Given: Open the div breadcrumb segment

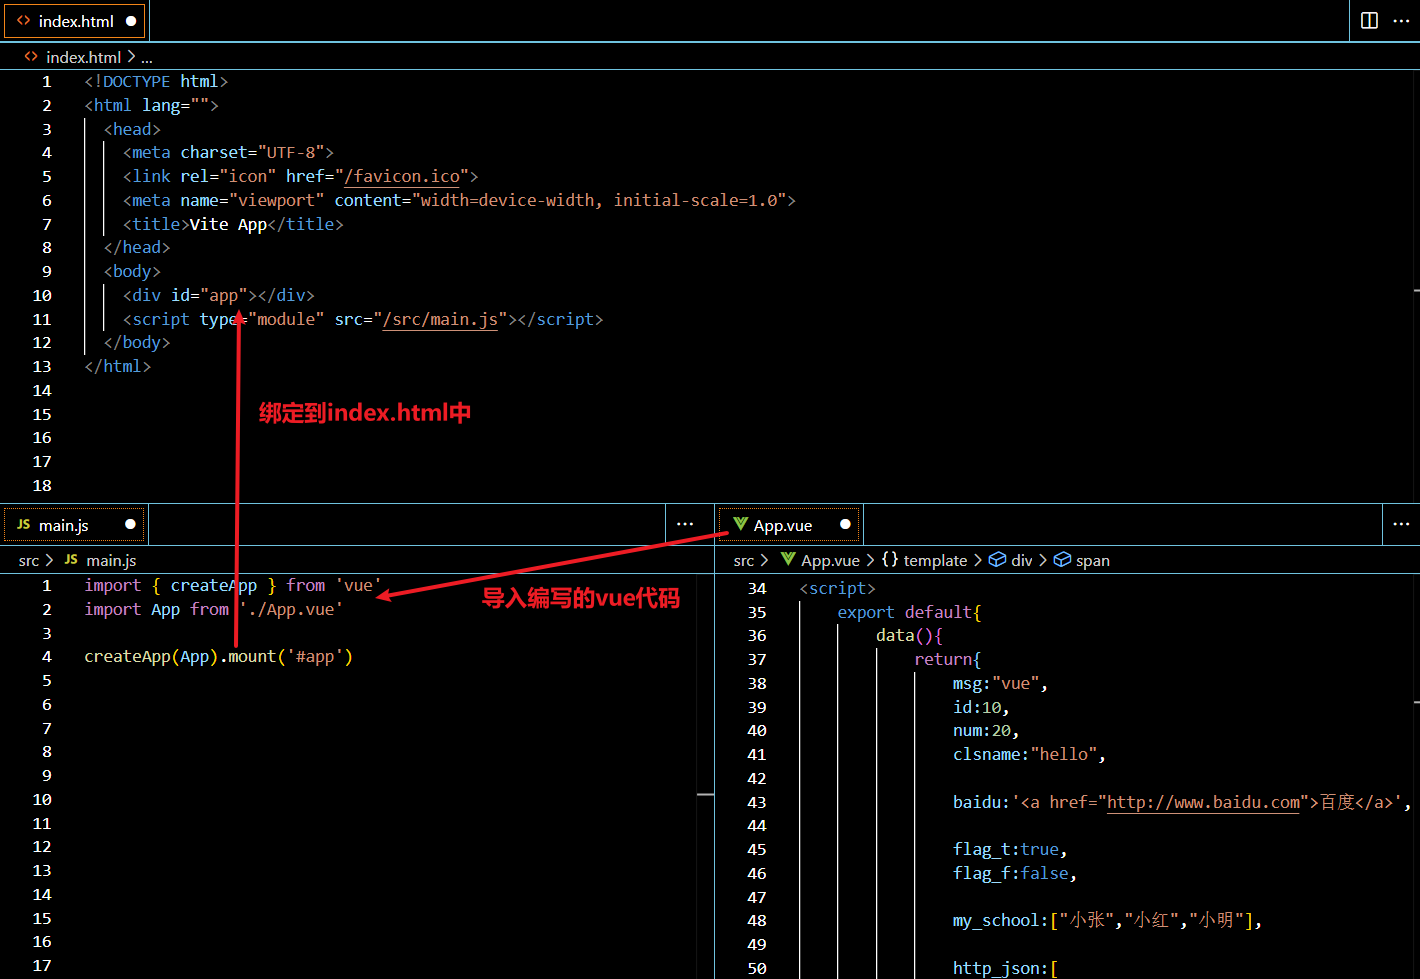Looking at the screenshot, I should (x=1022, y=561).
